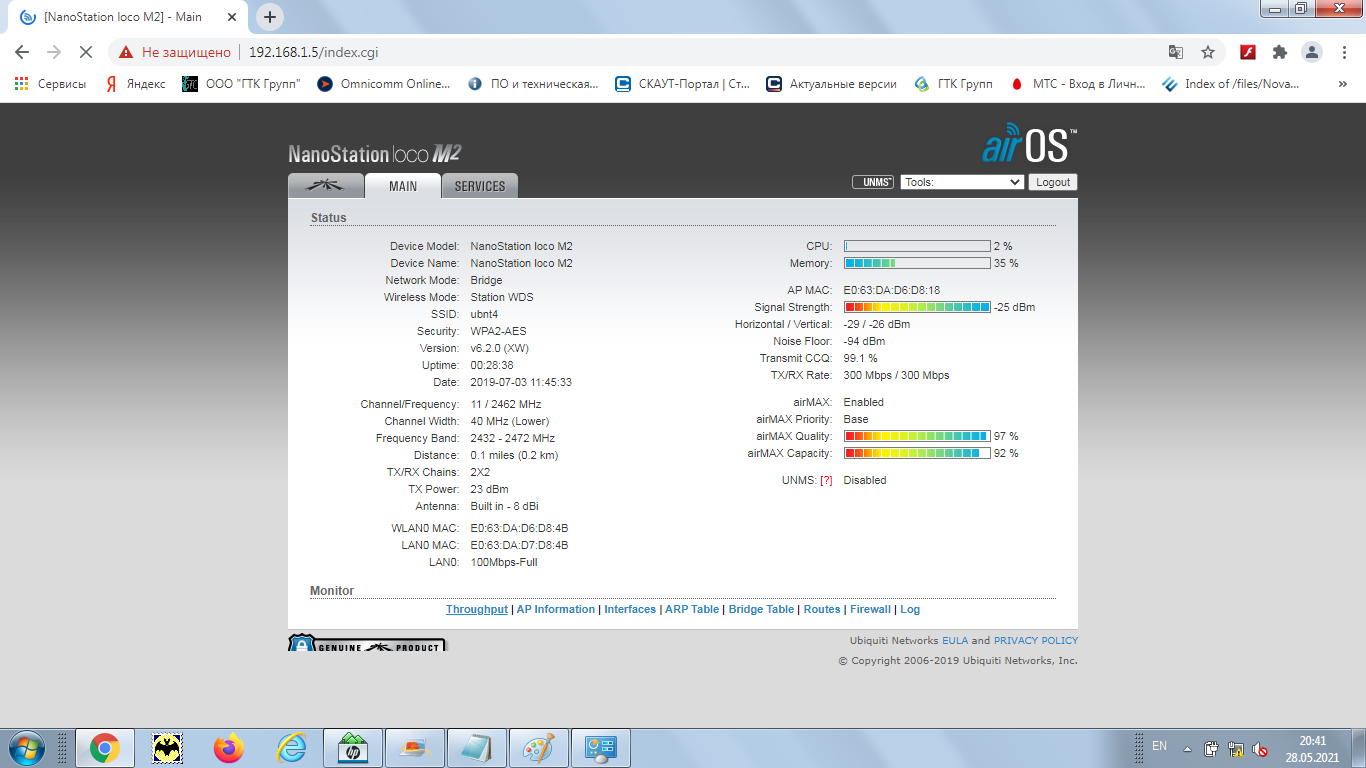Open the HP app in taskbar
The width and height of the screenshot is (1366, 768).
click(x=353, y=748)
